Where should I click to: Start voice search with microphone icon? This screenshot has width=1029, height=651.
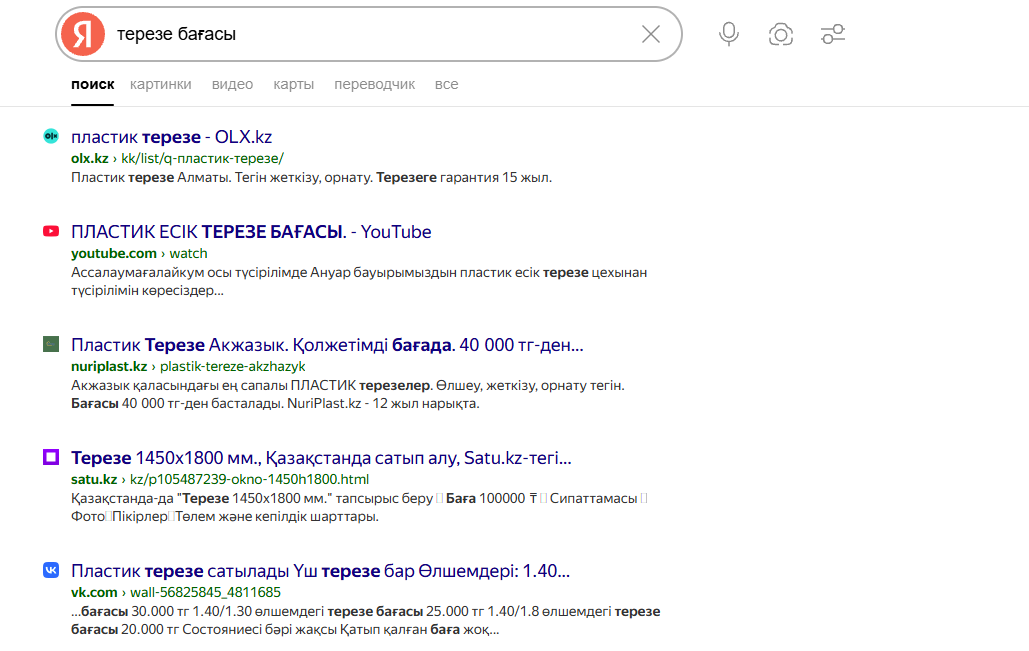728,34
